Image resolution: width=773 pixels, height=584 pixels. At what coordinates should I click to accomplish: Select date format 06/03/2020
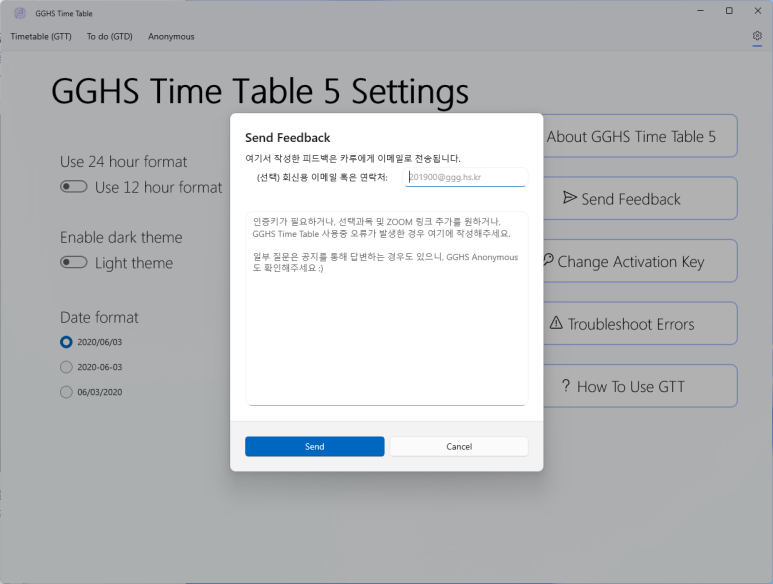(66, 392)
